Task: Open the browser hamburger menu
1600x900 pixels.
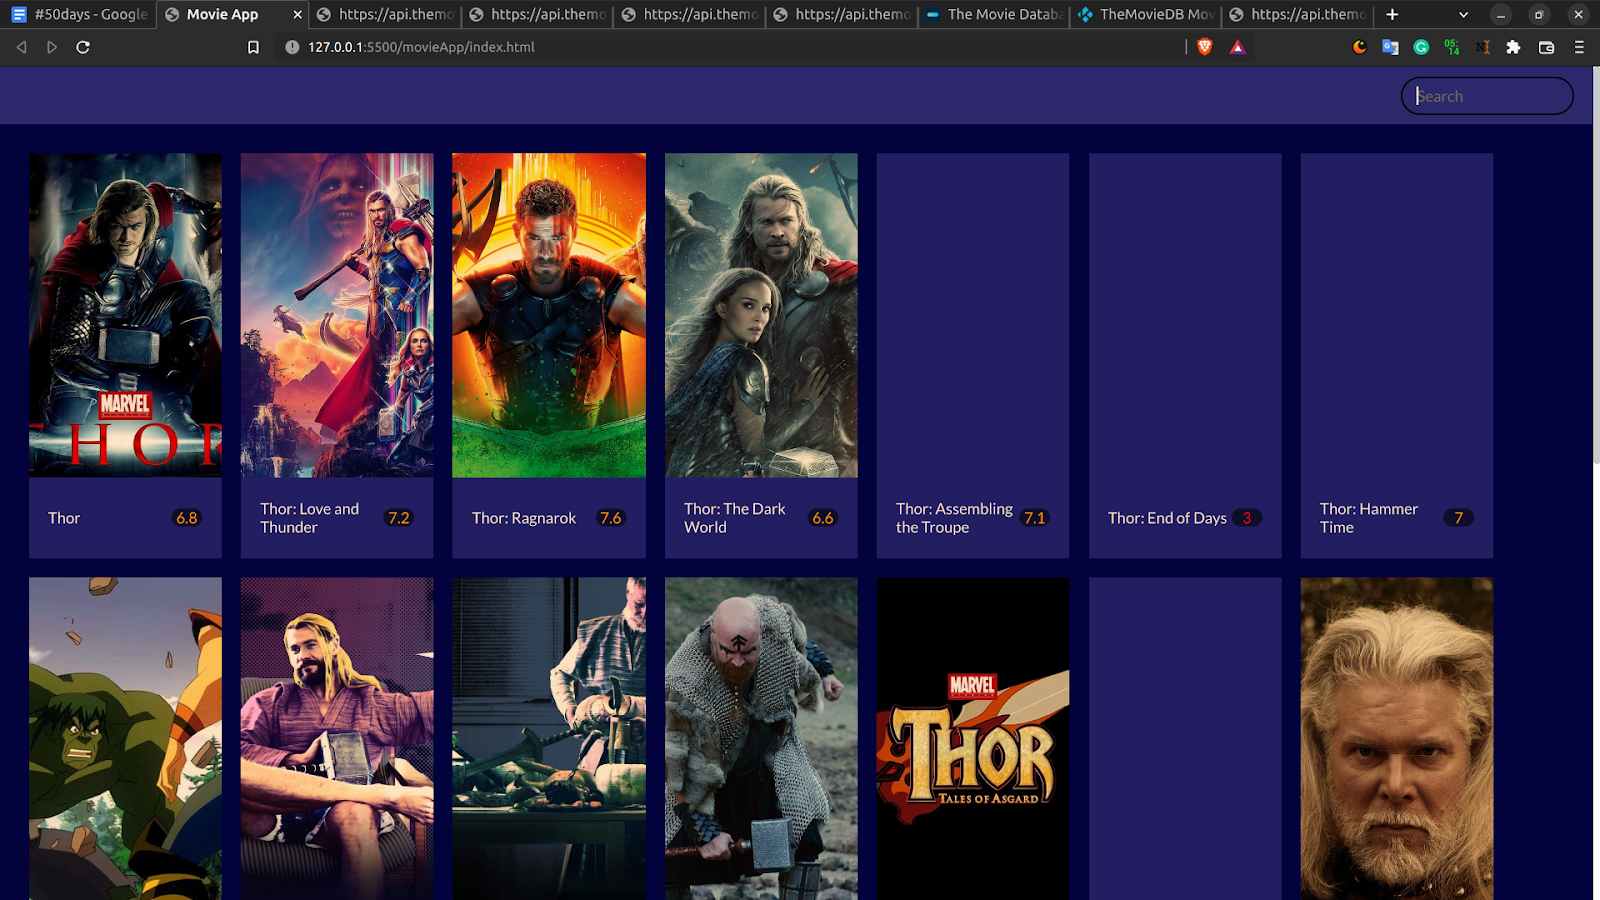Action: click(1579, 47)
